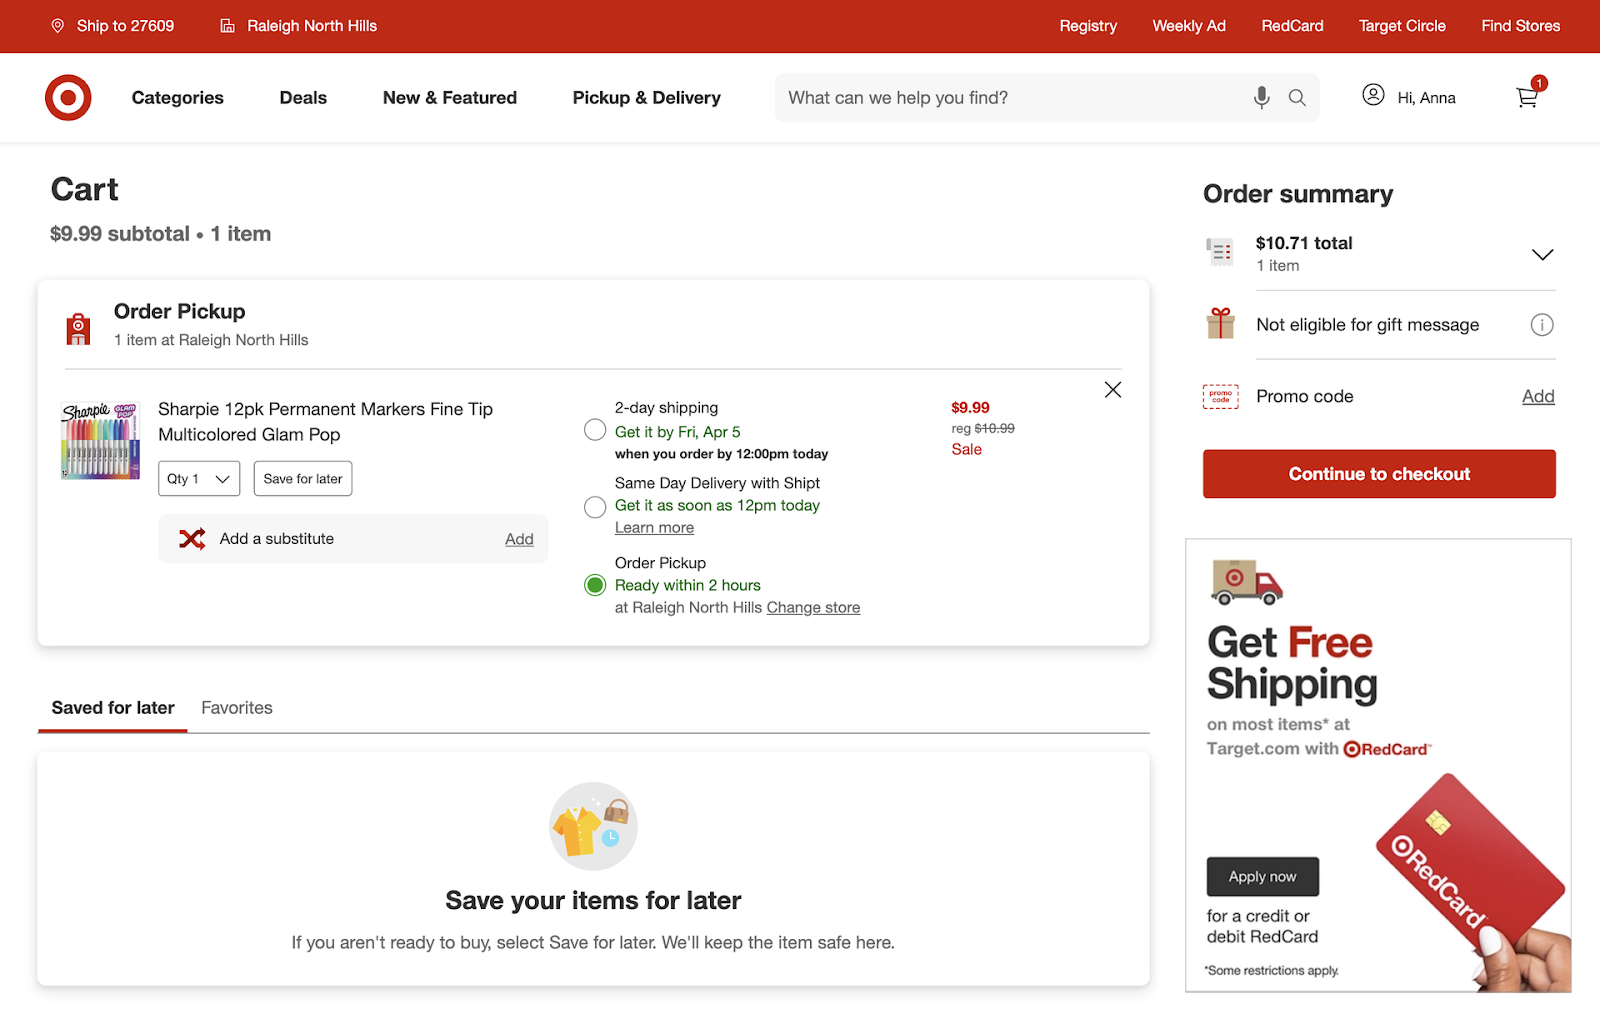The width and height of the screenshot is (1600, 1019).
Task: Click the Target bullseye logo
Action: pos(67,97)
